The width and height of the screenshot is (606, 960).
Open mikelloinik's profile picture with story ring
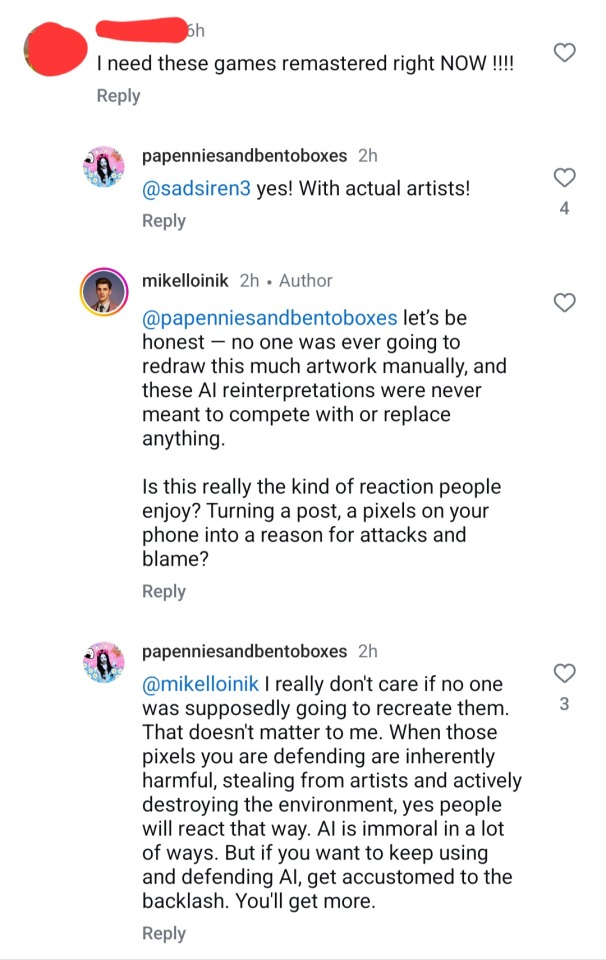tap(102, 292)
